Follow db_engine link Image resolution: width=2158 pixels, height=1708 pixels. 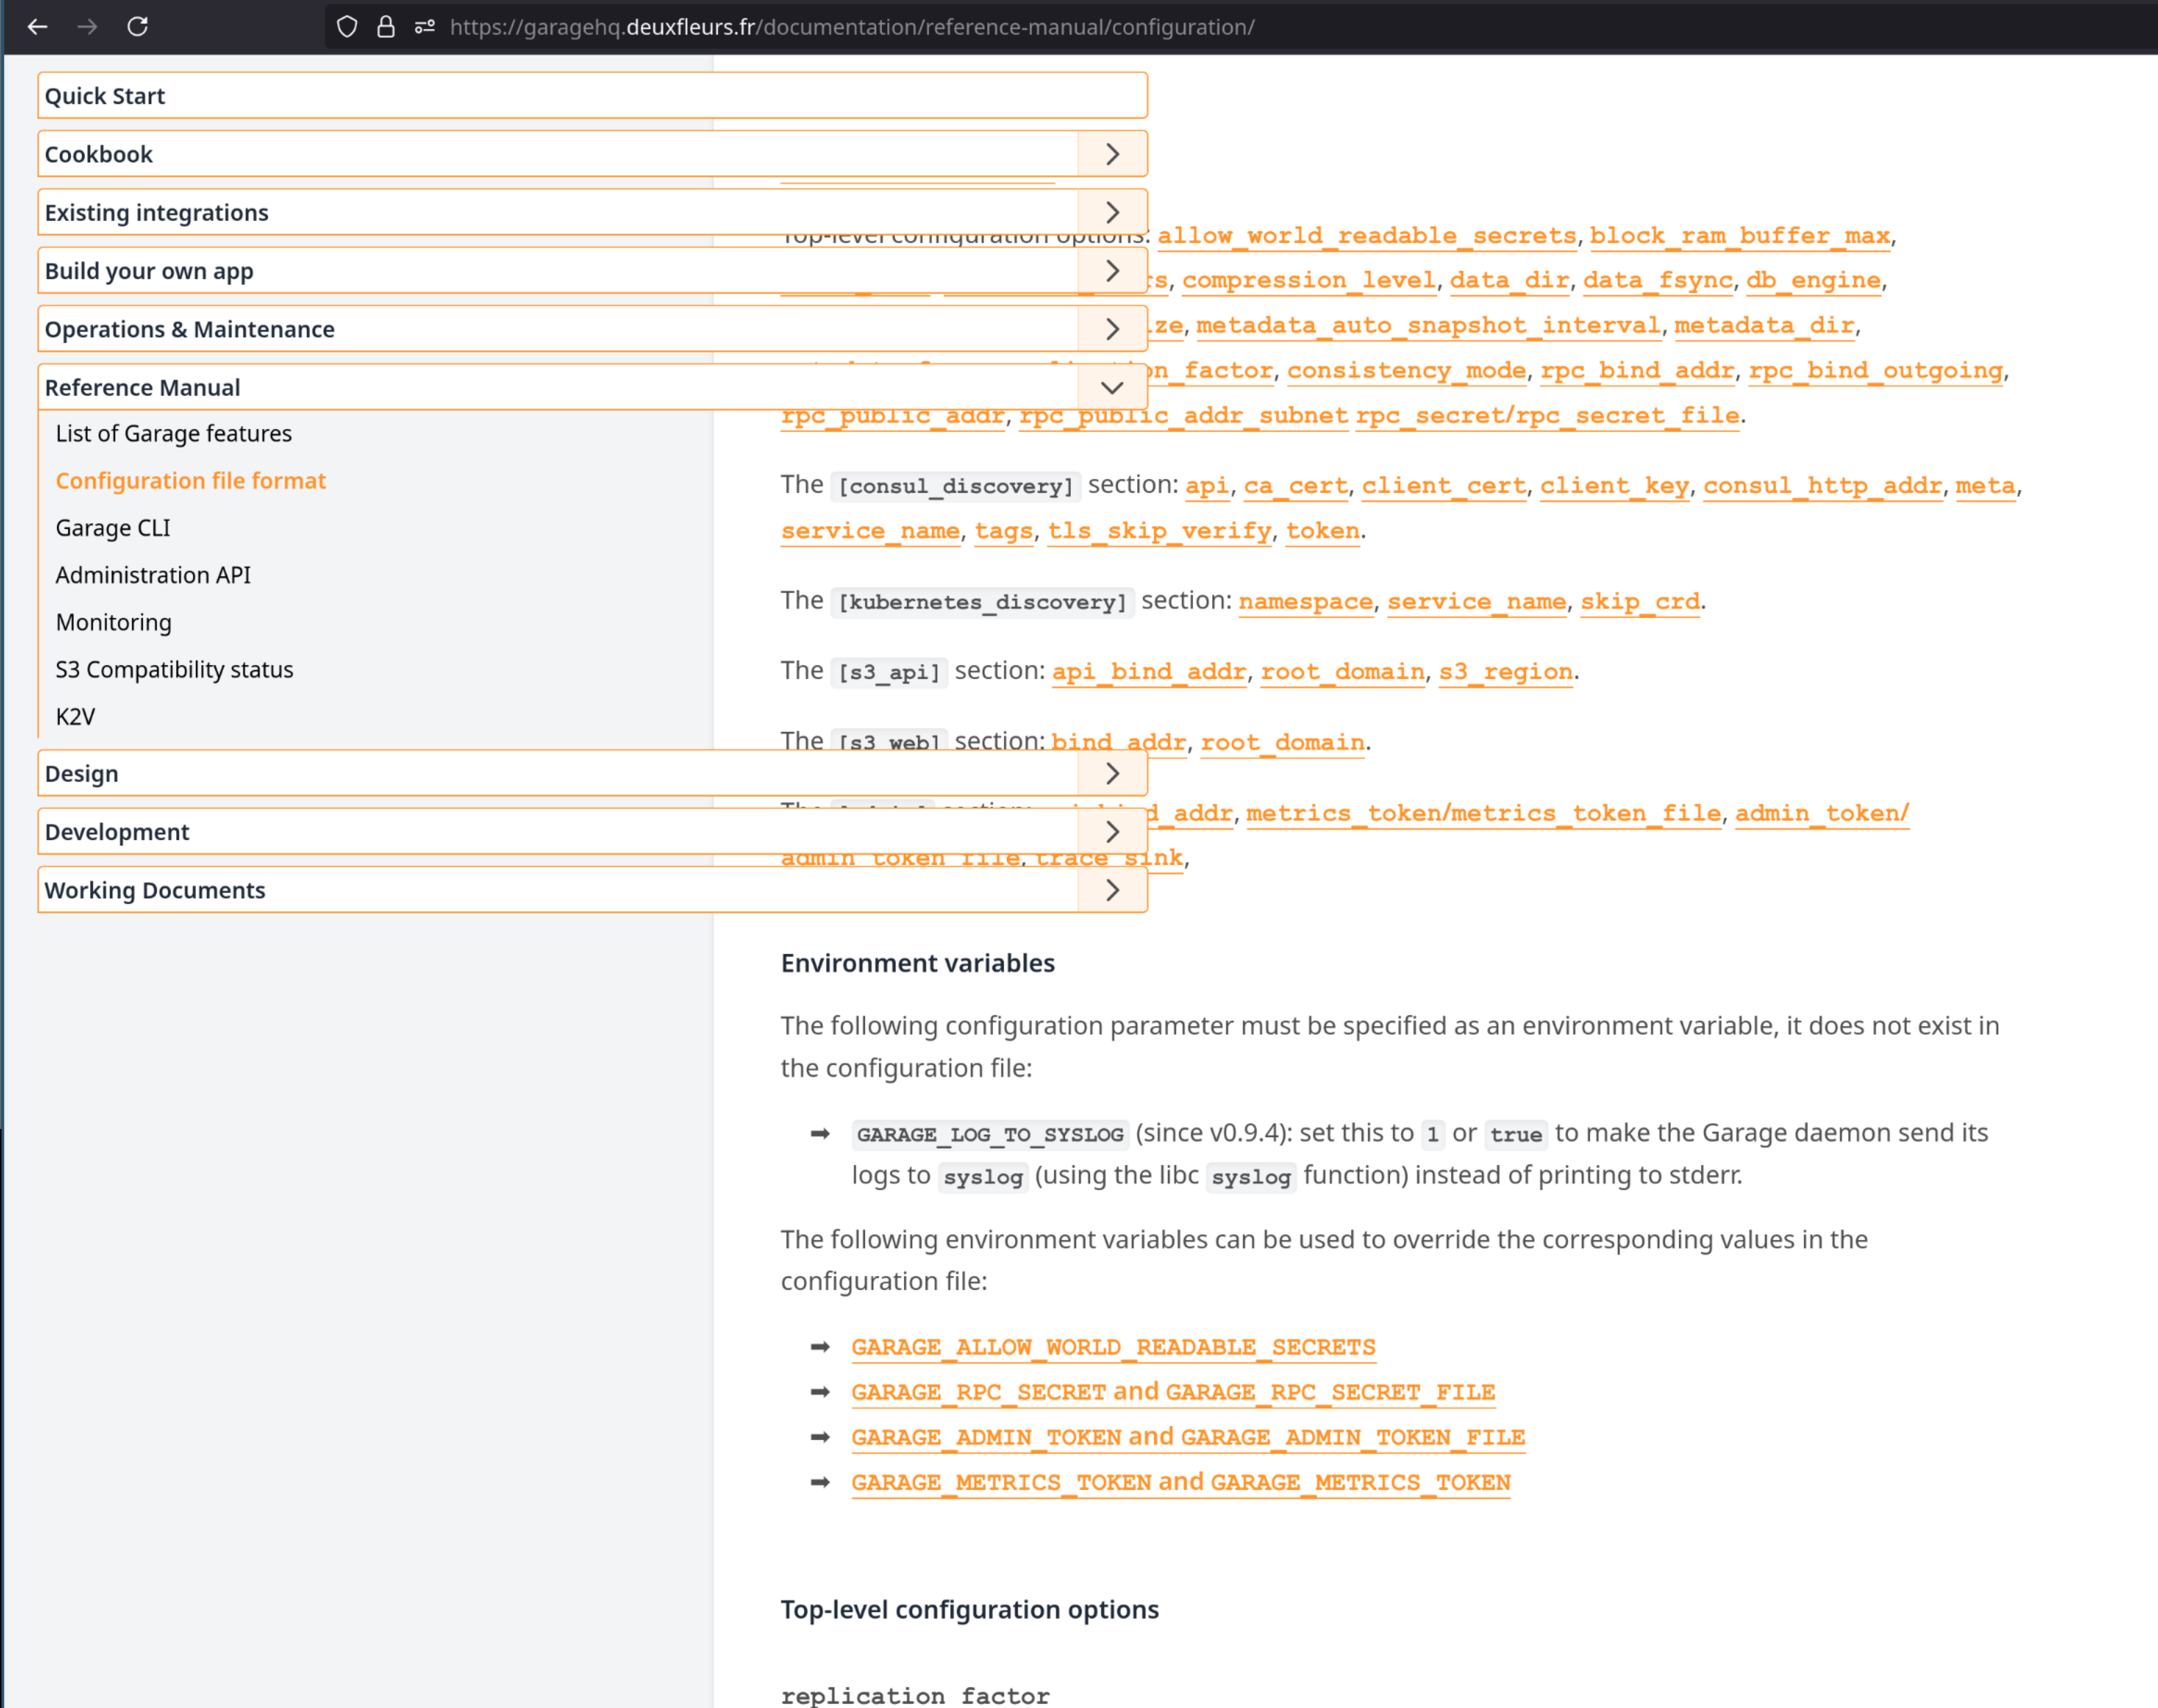1814,281
